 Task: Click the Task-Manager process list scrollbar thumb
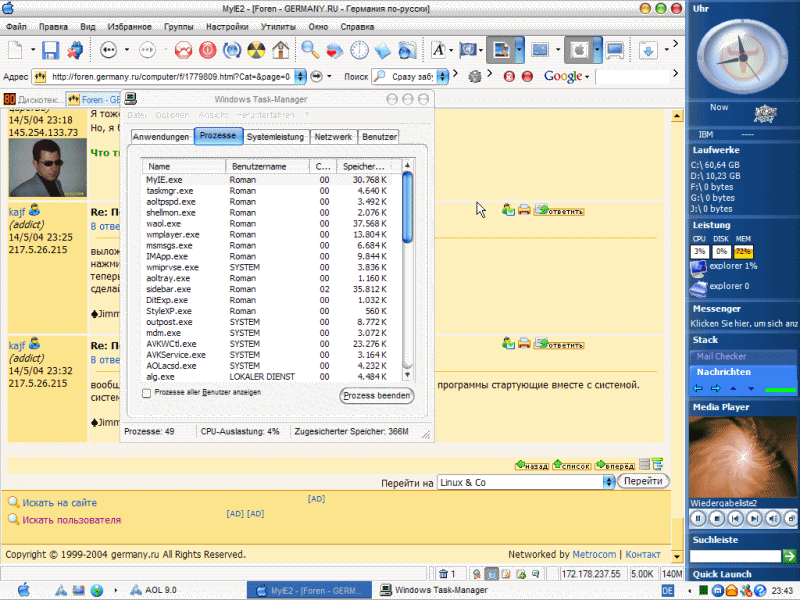[x=407, y=208]
